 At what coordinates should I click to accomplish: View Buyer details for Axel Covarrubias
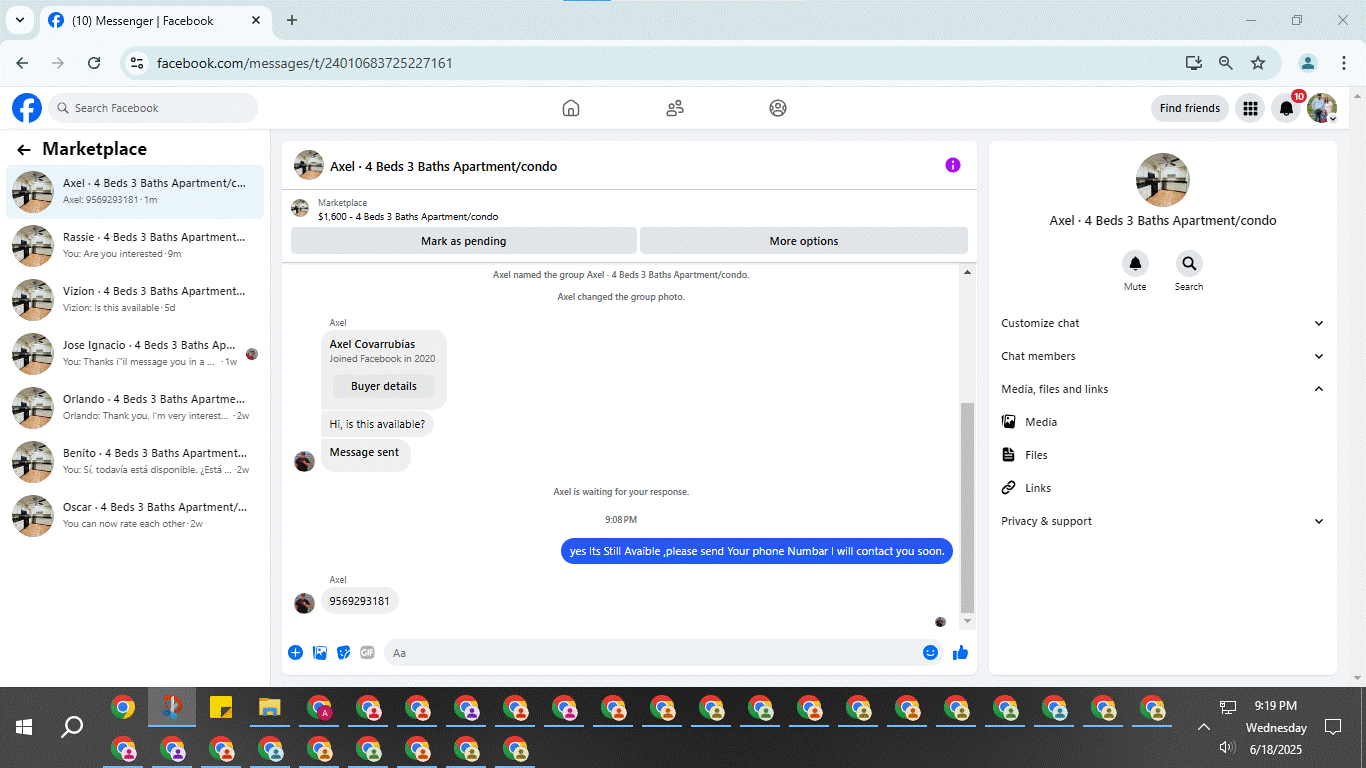click(384, 386)
